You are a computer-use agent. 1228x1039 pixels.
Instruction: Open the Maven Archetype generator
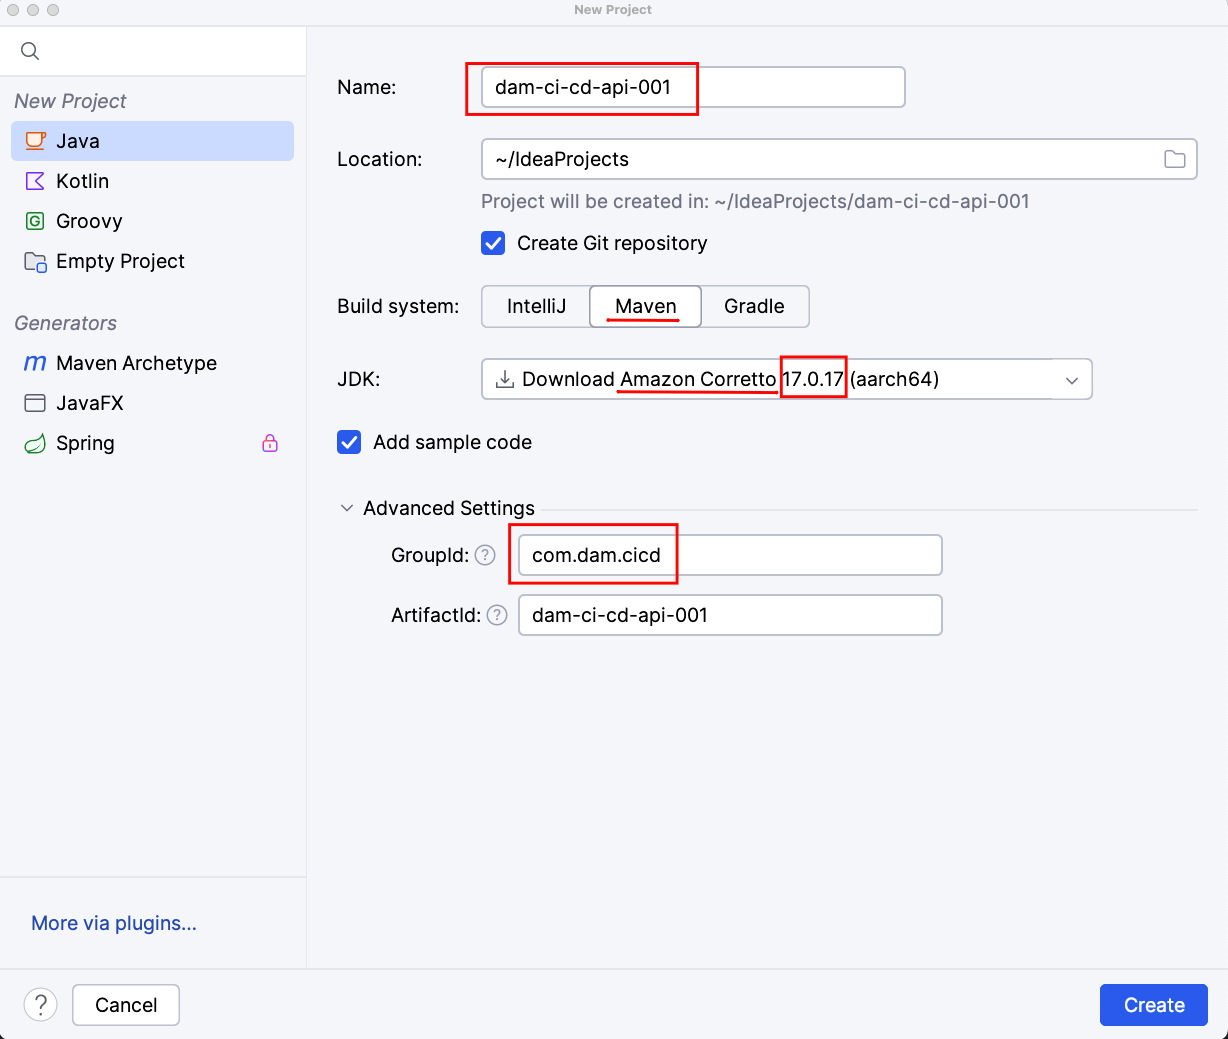(x=136, y=363)
